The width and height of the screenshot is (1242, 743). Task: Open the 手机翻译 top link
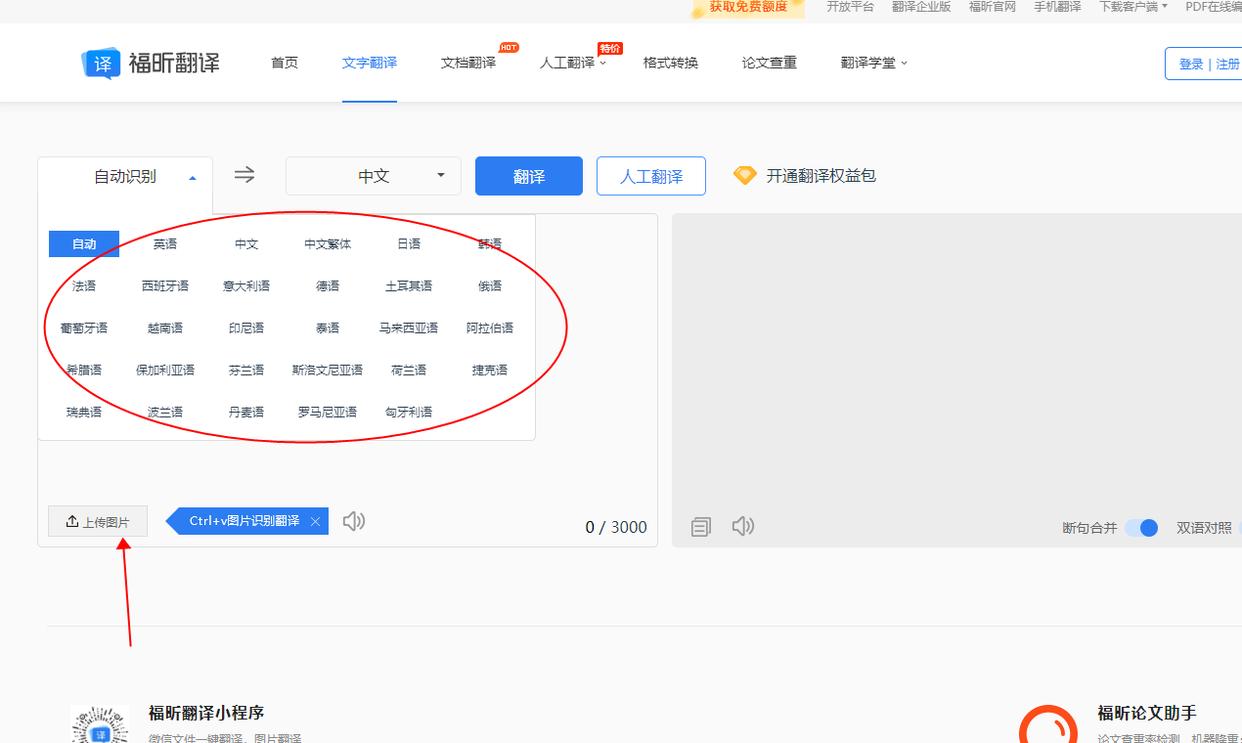click(x=1057, y=7)
